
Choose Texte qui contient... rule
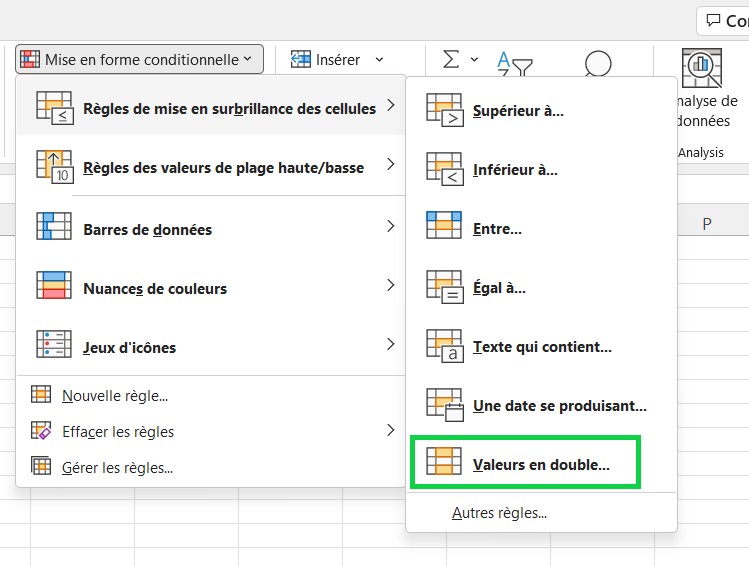[x=541, y=347]
